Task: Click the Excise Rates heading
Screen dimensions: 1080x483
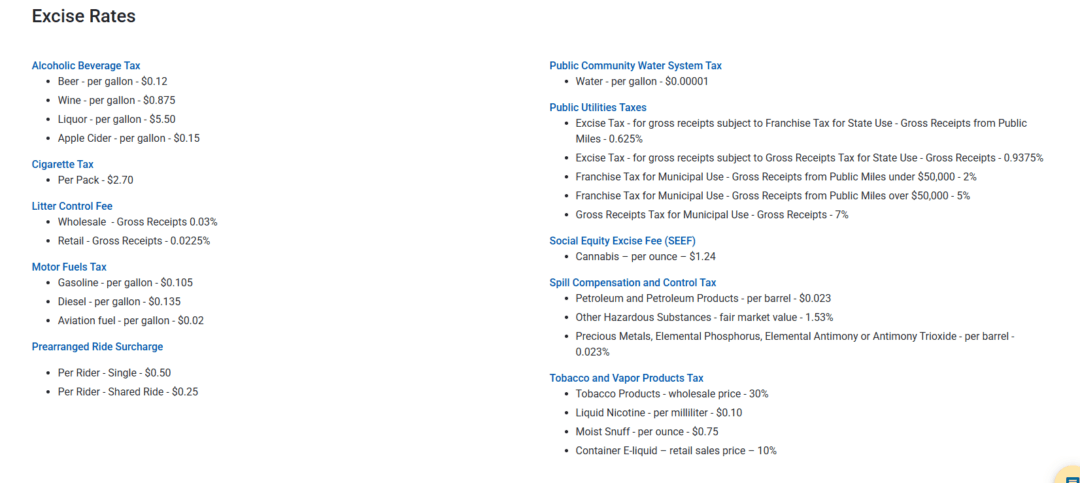Action: tap(83, 17)
